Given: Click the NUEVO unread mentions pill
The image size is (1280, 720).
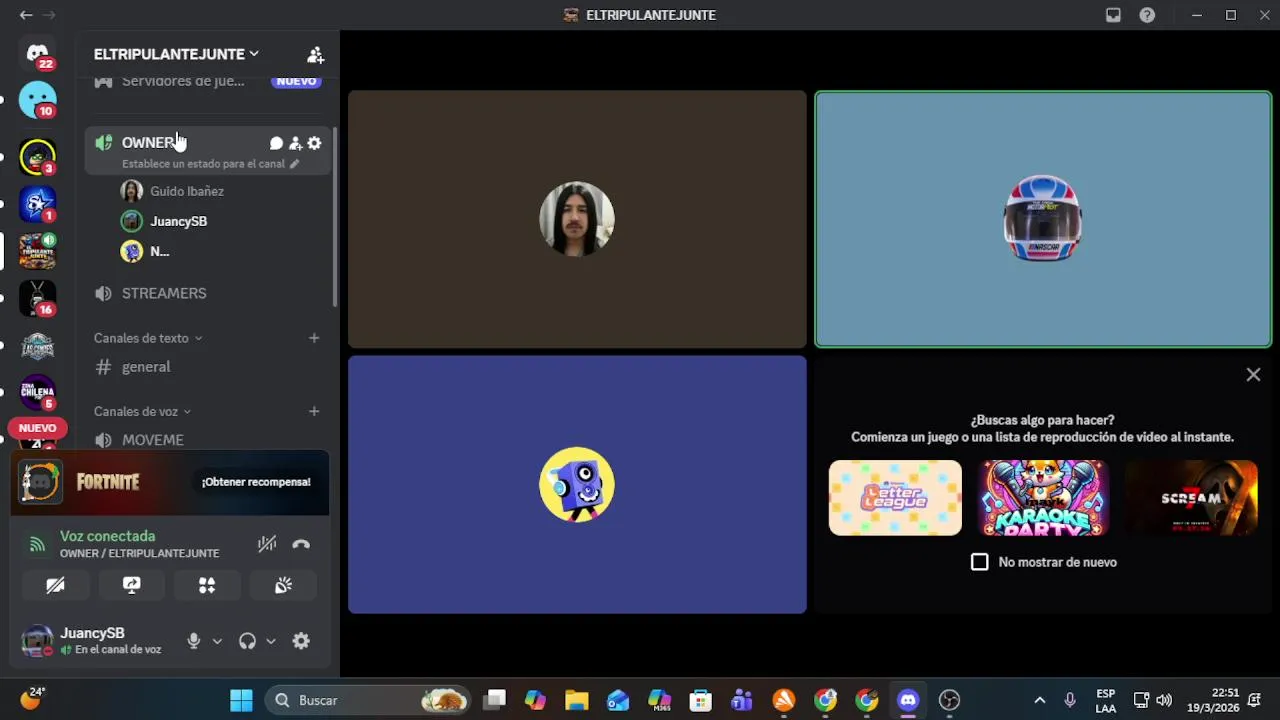Looking at the screenshot, I should 37,428.
